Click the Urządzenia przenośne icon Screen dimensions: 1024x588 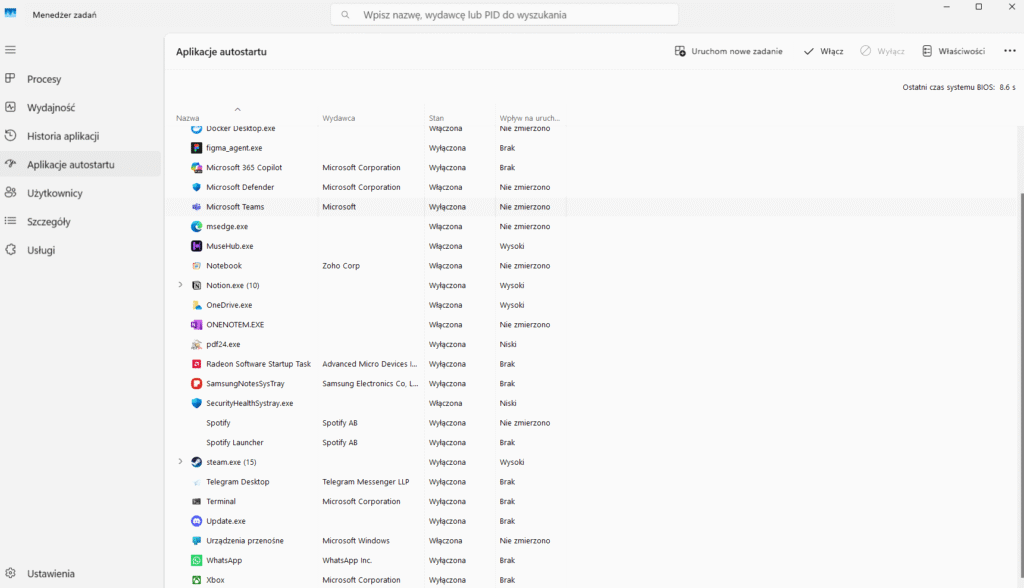(197, 540)
